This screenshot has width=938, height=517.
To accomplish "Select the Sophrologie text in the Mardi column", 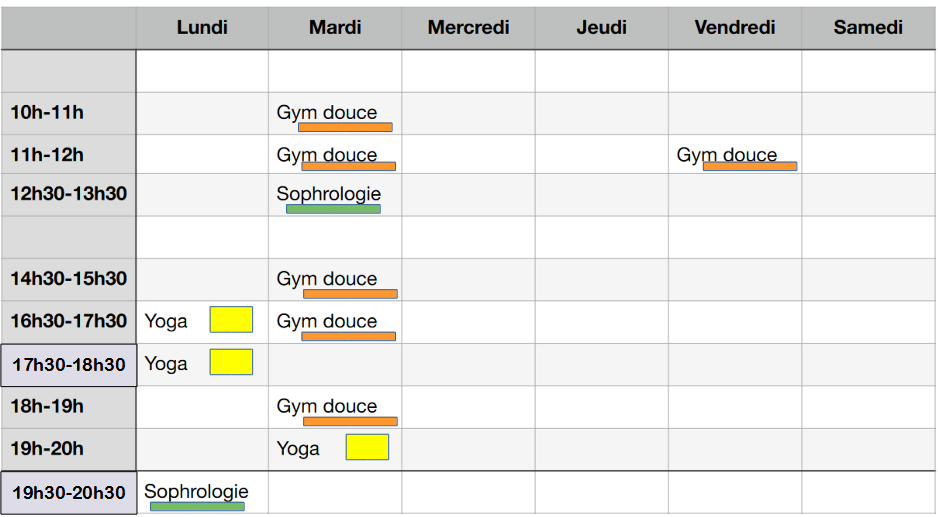I will click(328, 194).
